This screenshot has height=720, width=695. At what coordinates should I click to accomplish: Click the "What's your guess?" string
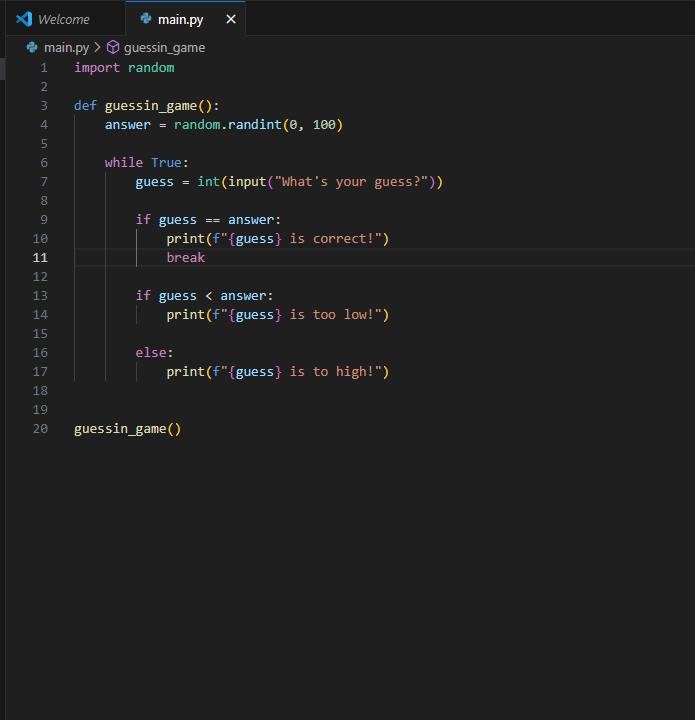pyautogui.click(x=355, y=181)
